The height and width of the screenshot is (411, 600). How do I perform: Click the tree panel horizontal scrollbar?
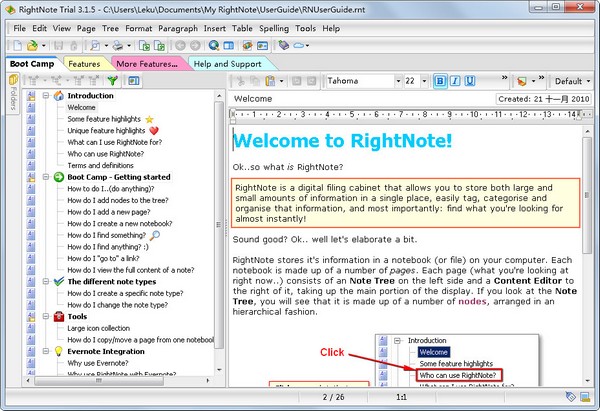(99, 381)
